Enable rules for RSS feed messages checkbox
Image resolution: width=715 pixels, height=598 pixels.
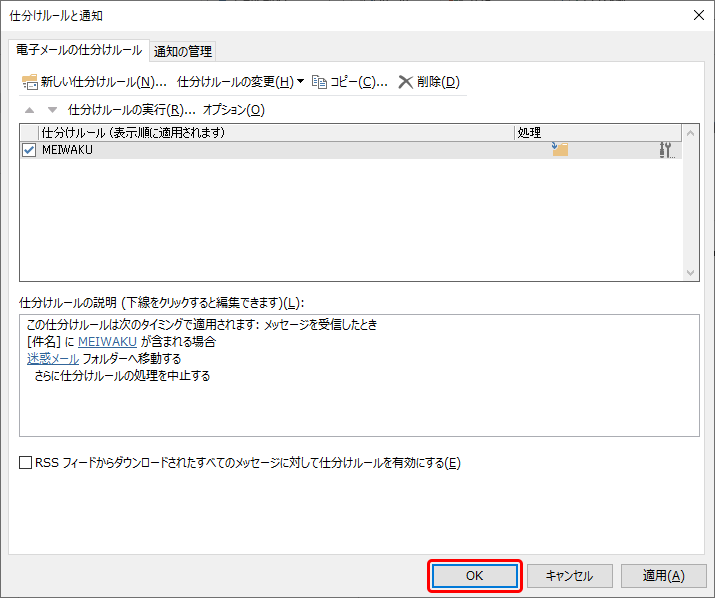[26, 463]
